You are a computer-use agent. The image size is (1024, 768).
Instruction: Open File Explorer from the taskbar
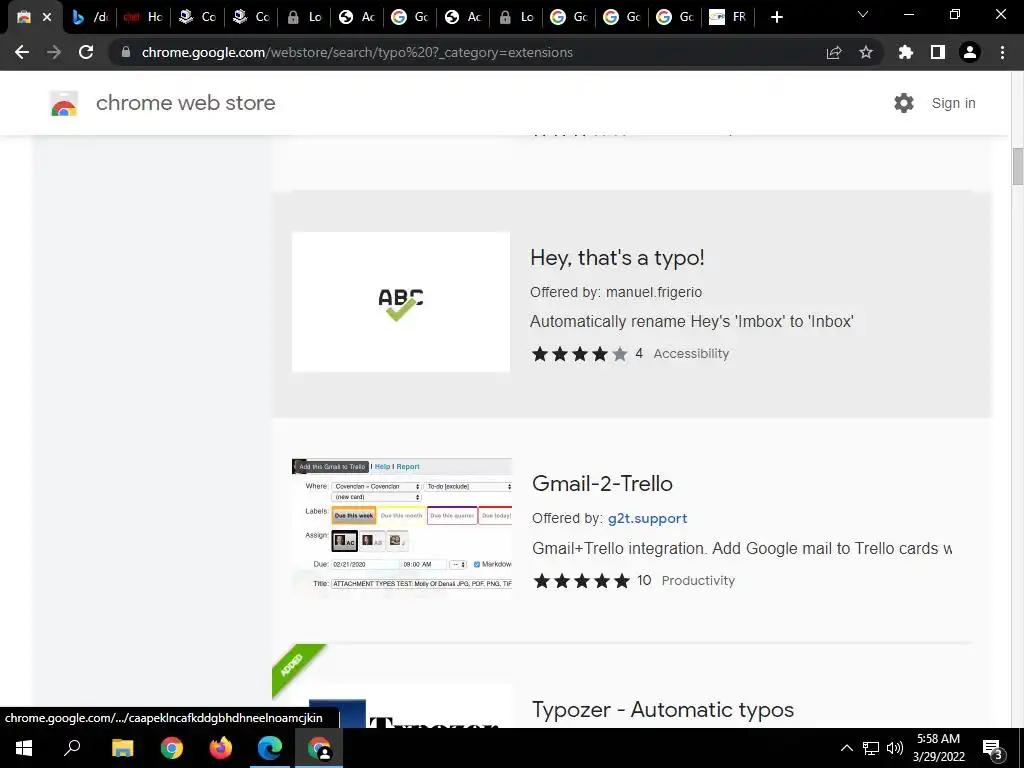pos(122,748)
